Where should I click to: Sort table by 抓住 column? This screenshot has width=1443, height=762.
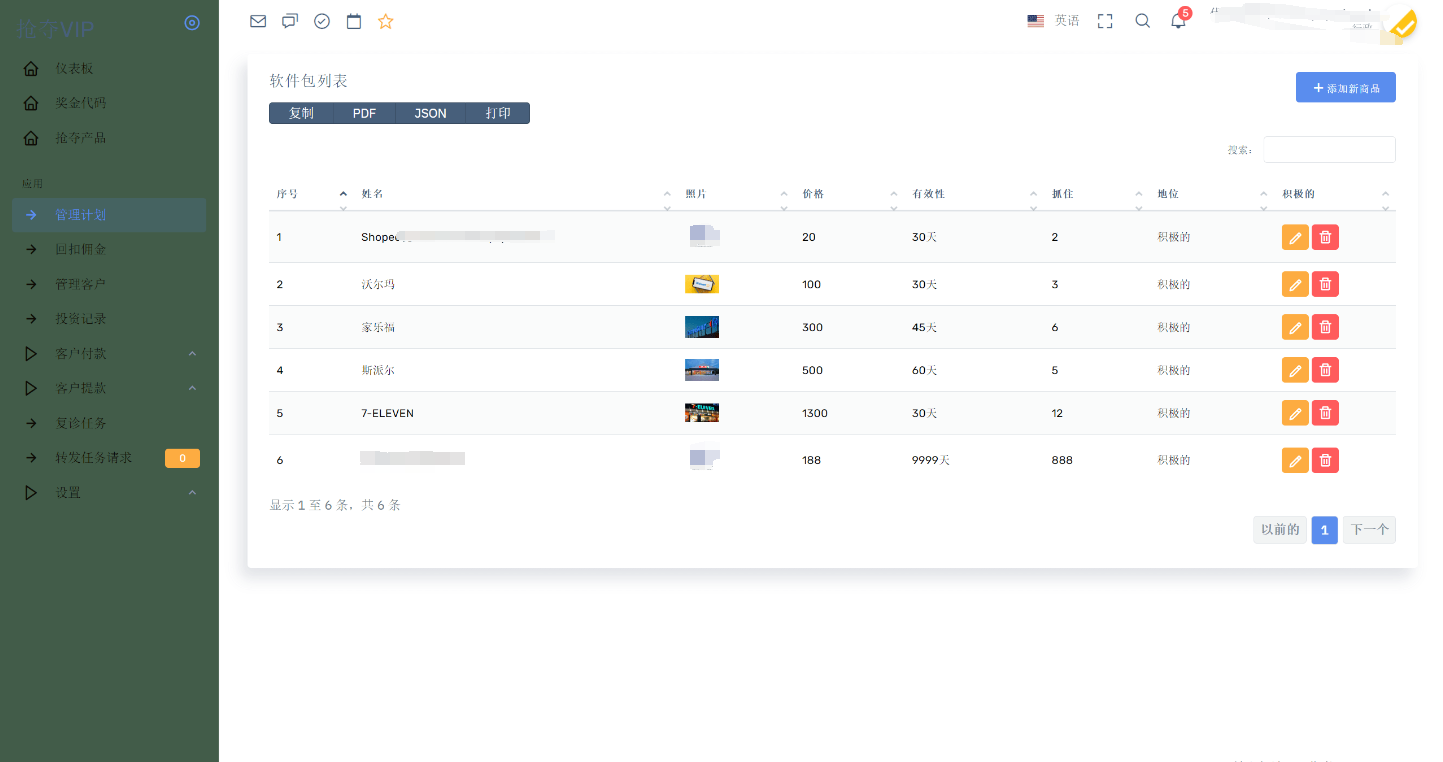pos(1096,194)
